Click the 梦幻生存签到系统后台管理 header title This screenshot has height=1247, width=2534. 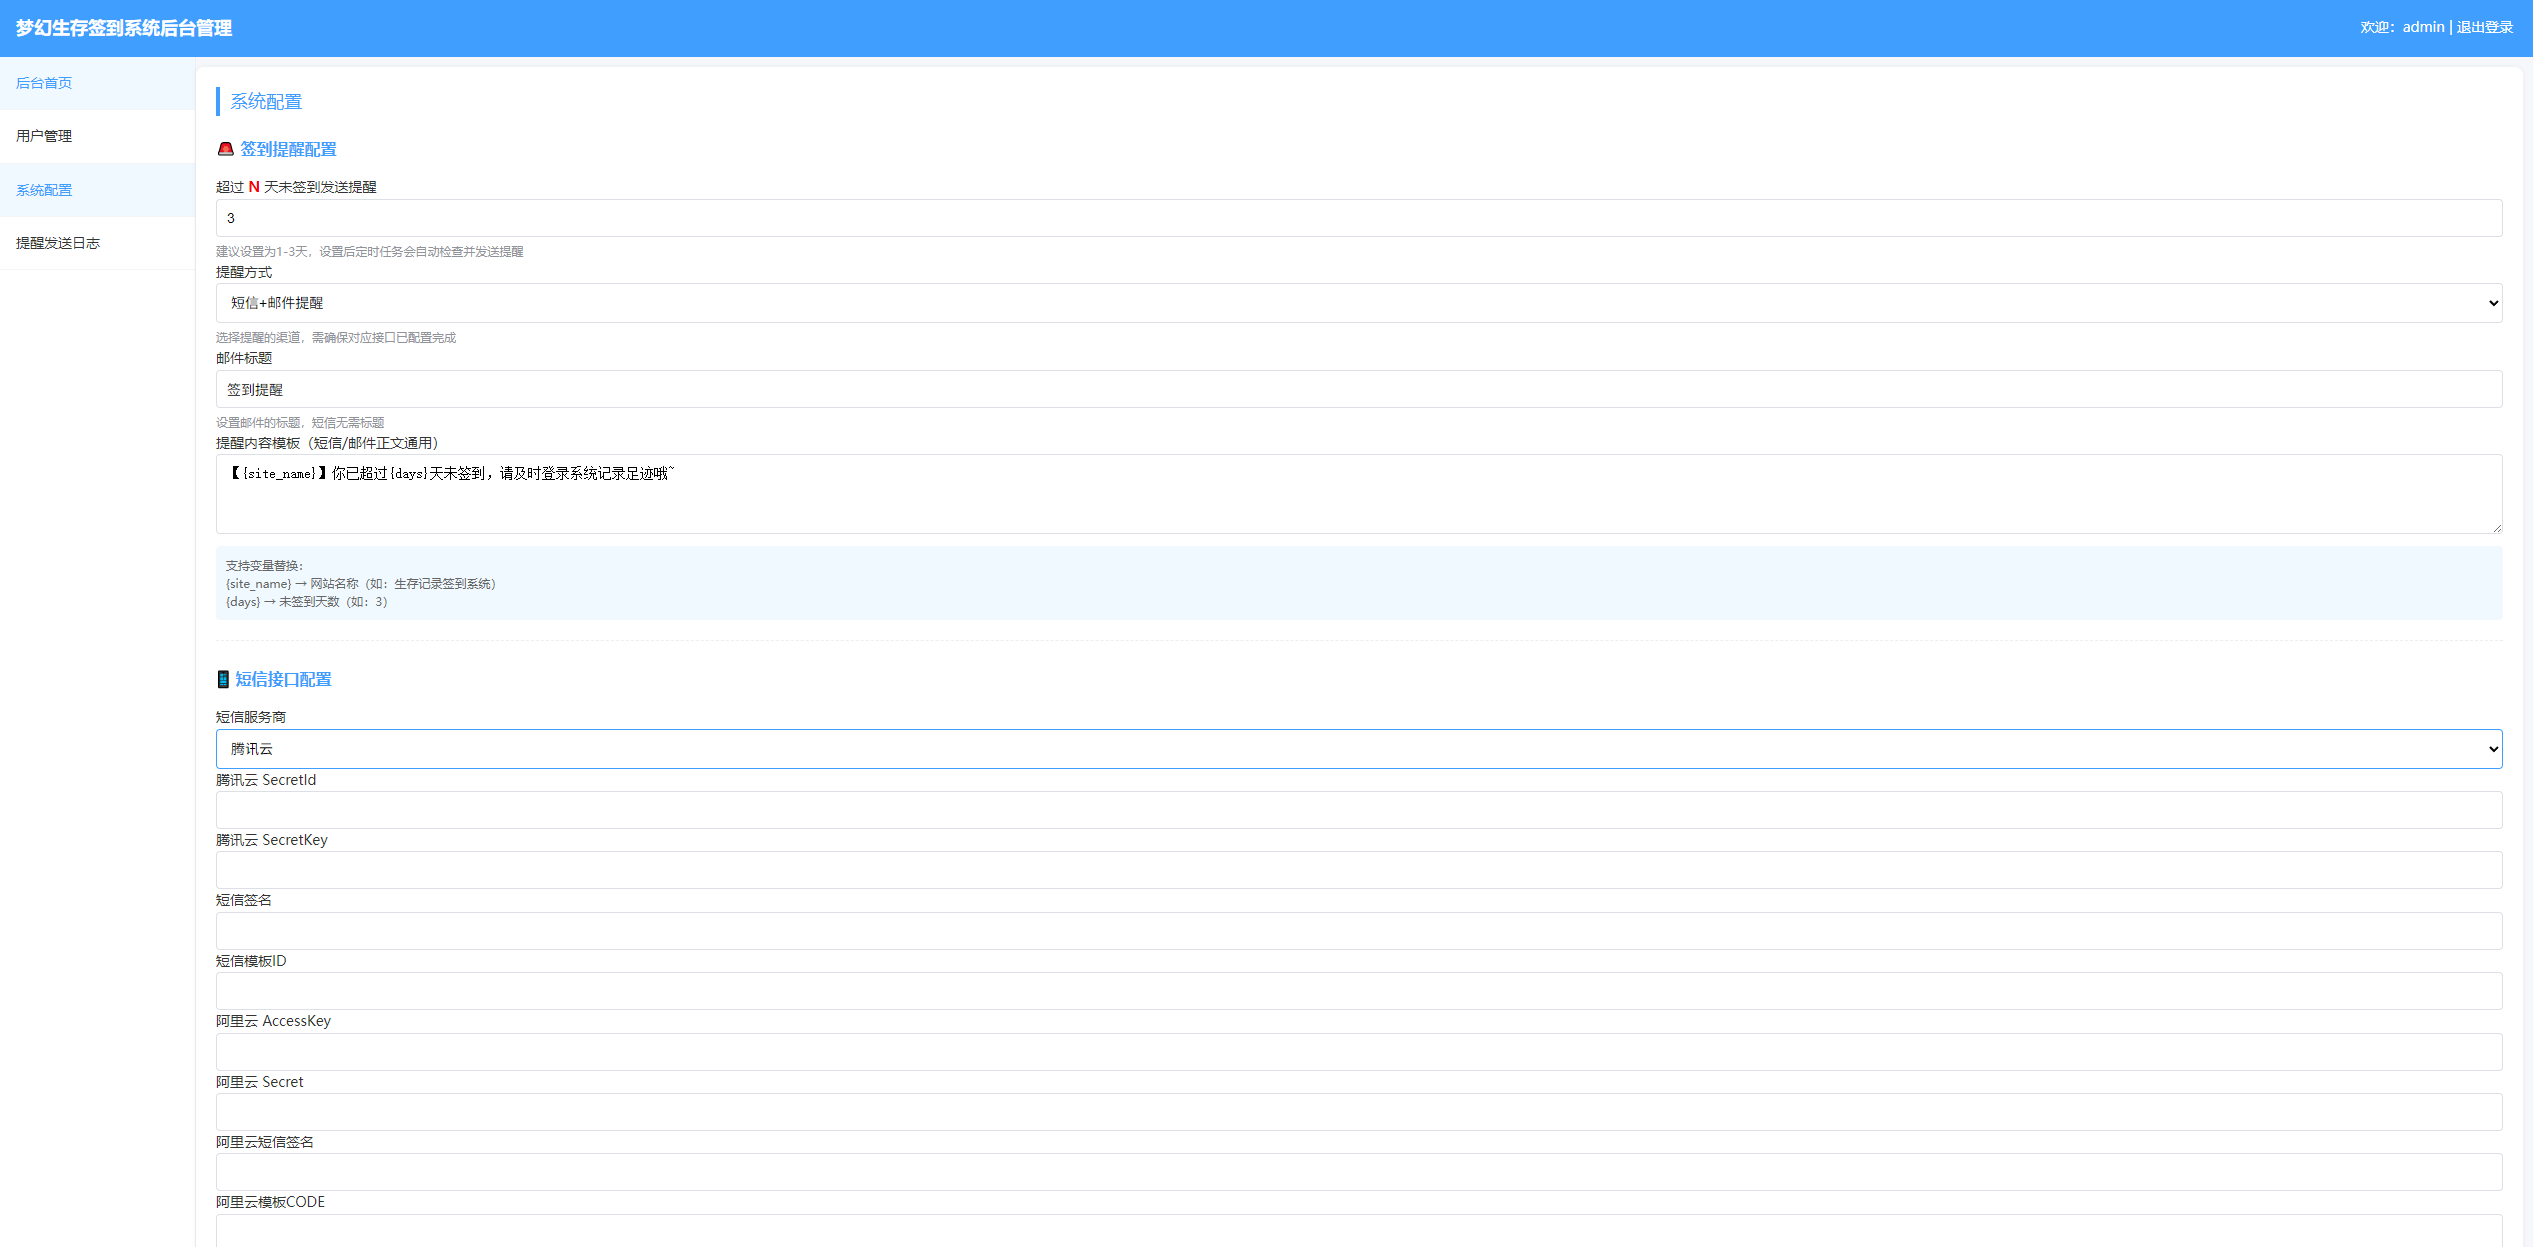click(x=124, y=28)
